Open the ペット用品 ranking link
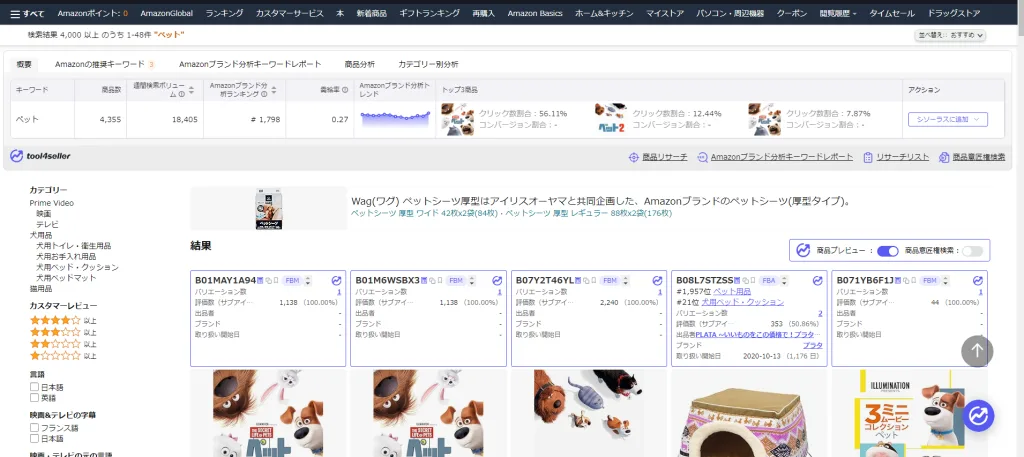 [x=732, y=291]
